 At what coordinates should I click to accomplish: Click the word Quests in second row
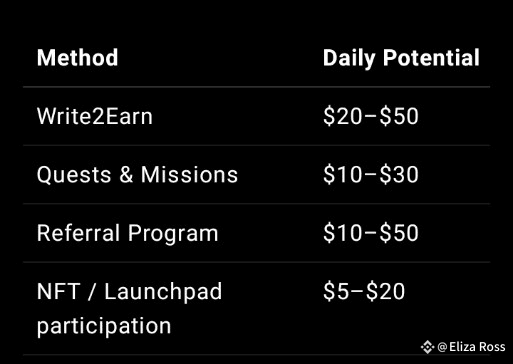point(74,175)
